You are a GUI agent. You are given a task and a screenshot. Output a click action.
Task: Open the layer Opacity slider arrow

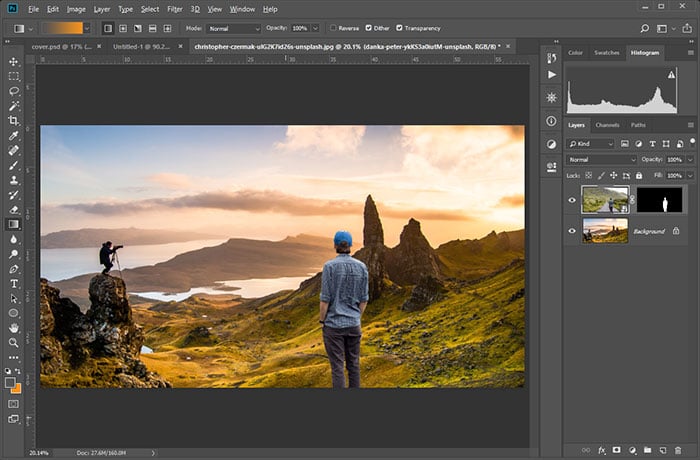690,159
